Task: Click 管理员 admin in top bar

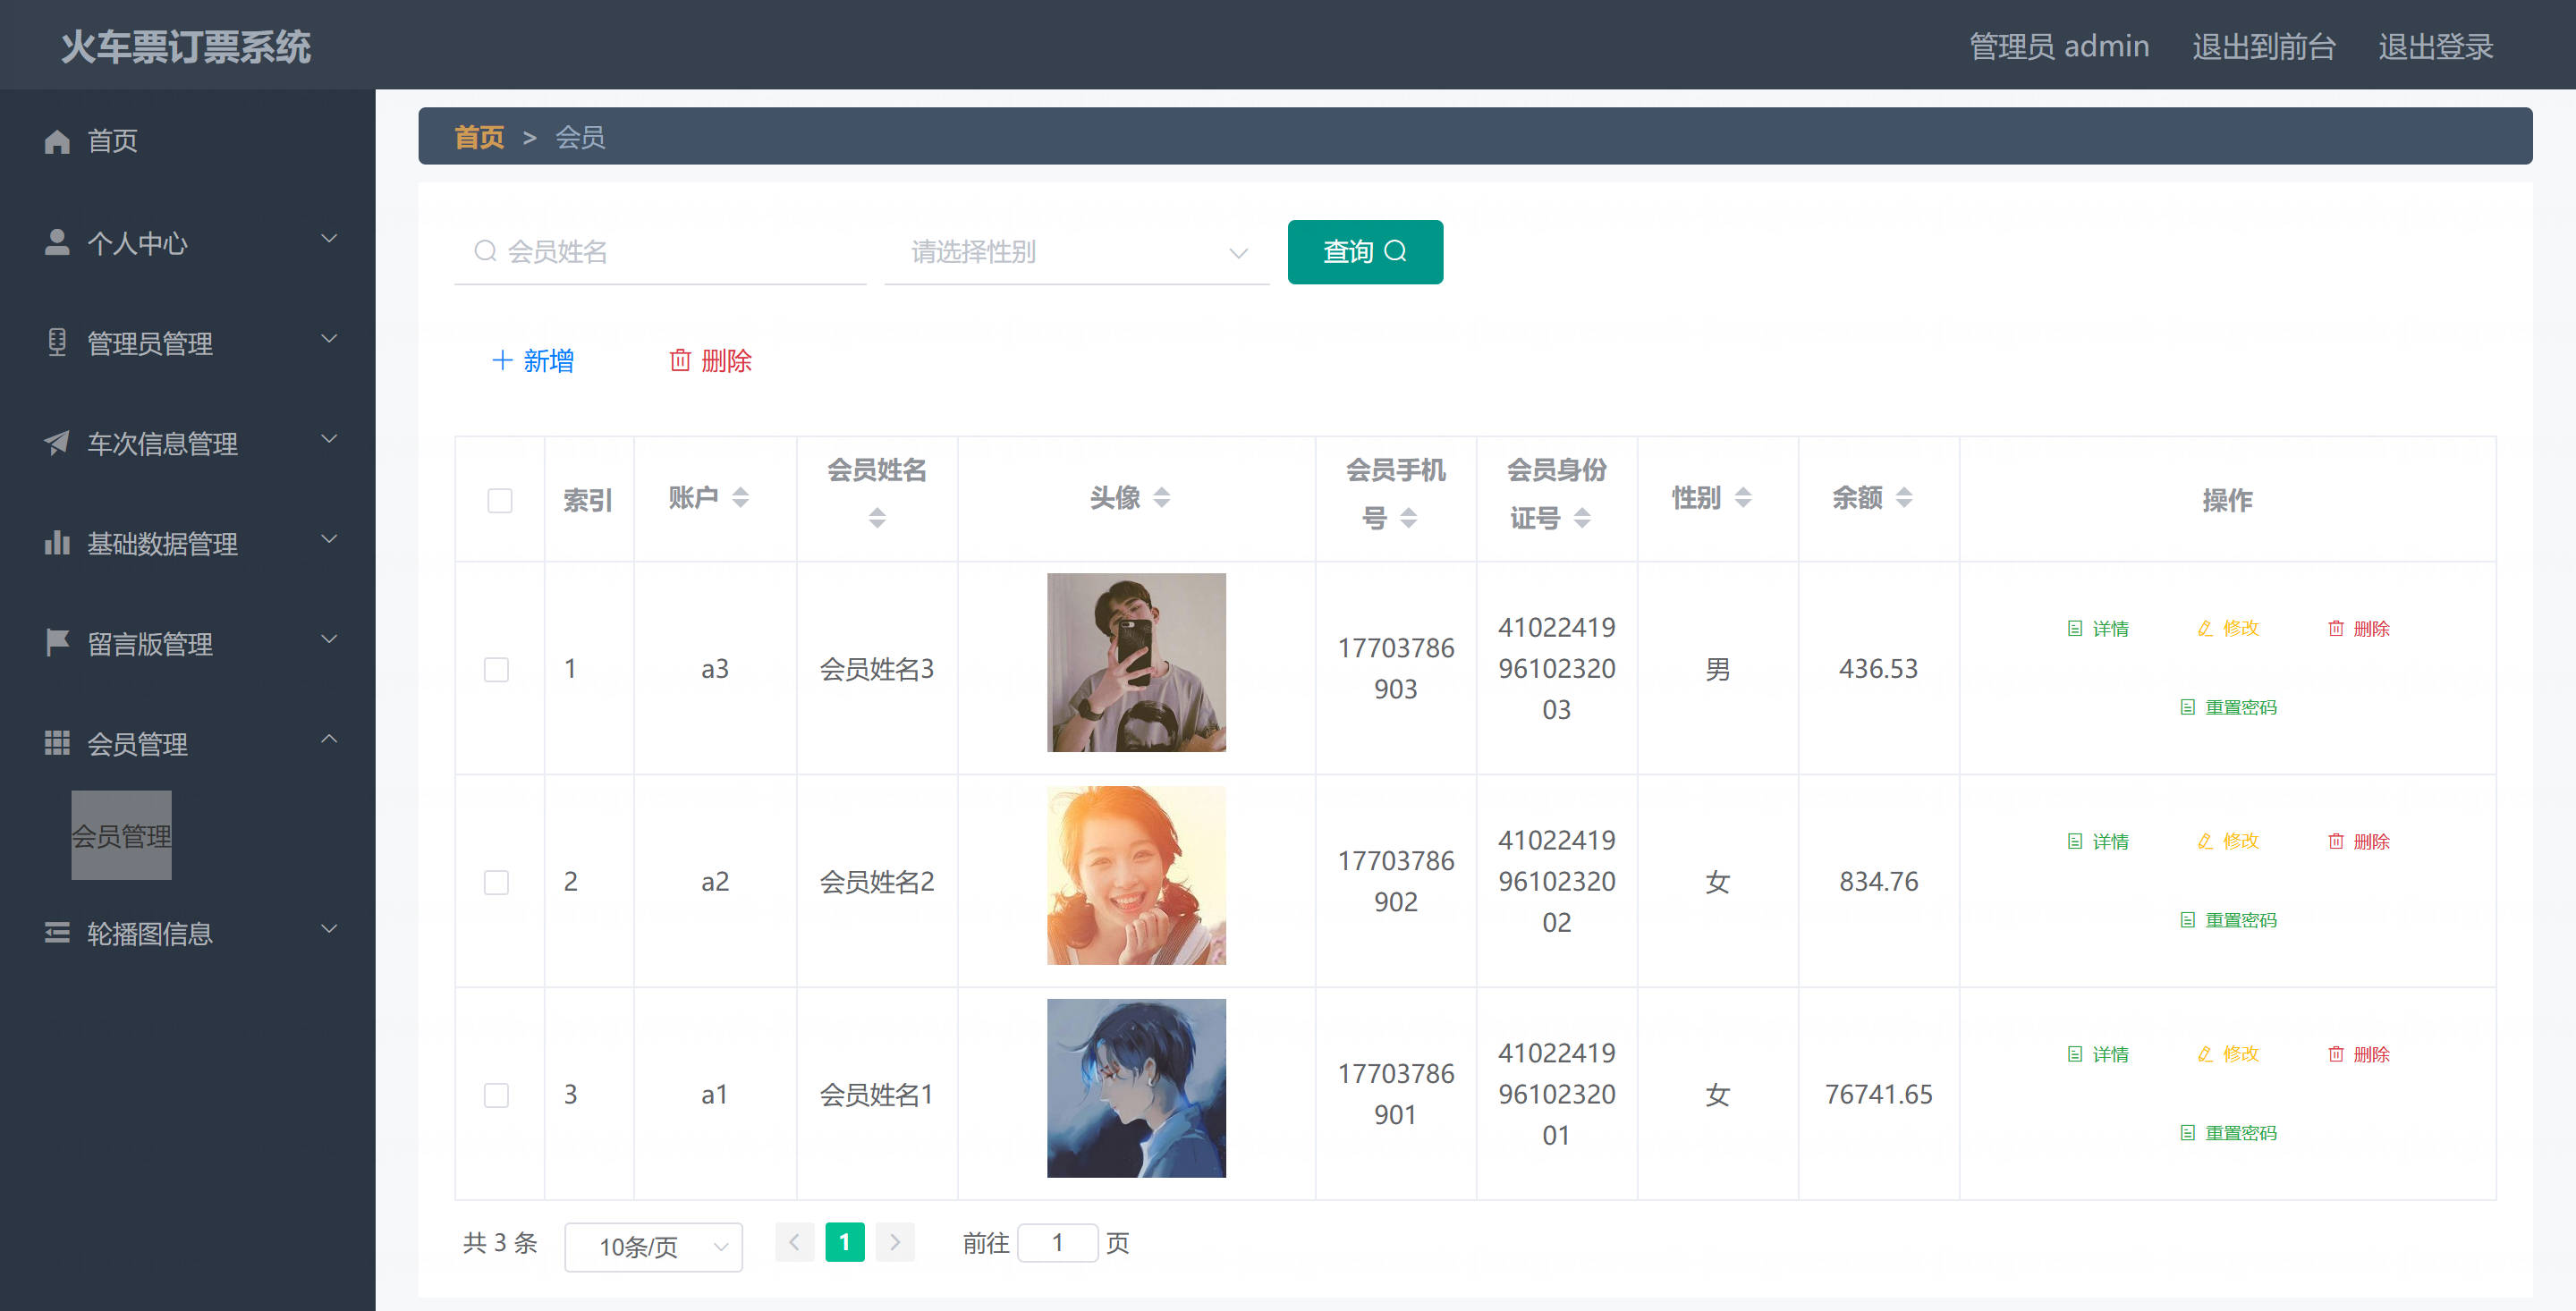Action: 2058,46
